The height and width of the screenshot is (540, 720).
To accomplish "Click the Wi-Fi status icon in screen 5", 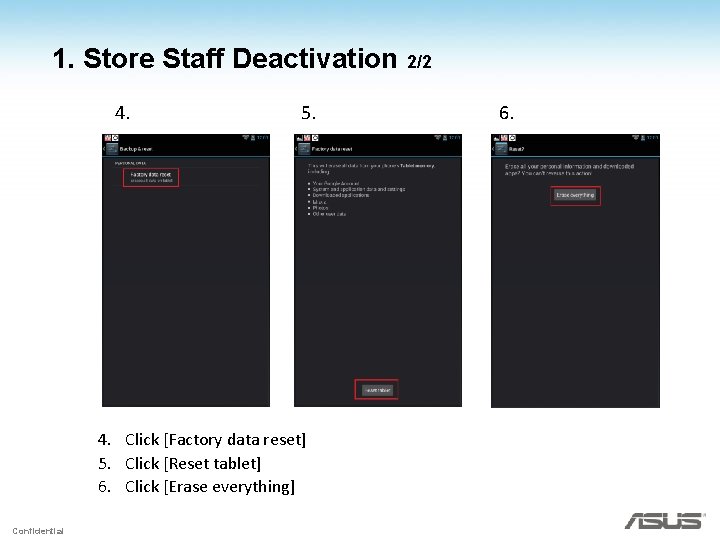I will 438,138.
